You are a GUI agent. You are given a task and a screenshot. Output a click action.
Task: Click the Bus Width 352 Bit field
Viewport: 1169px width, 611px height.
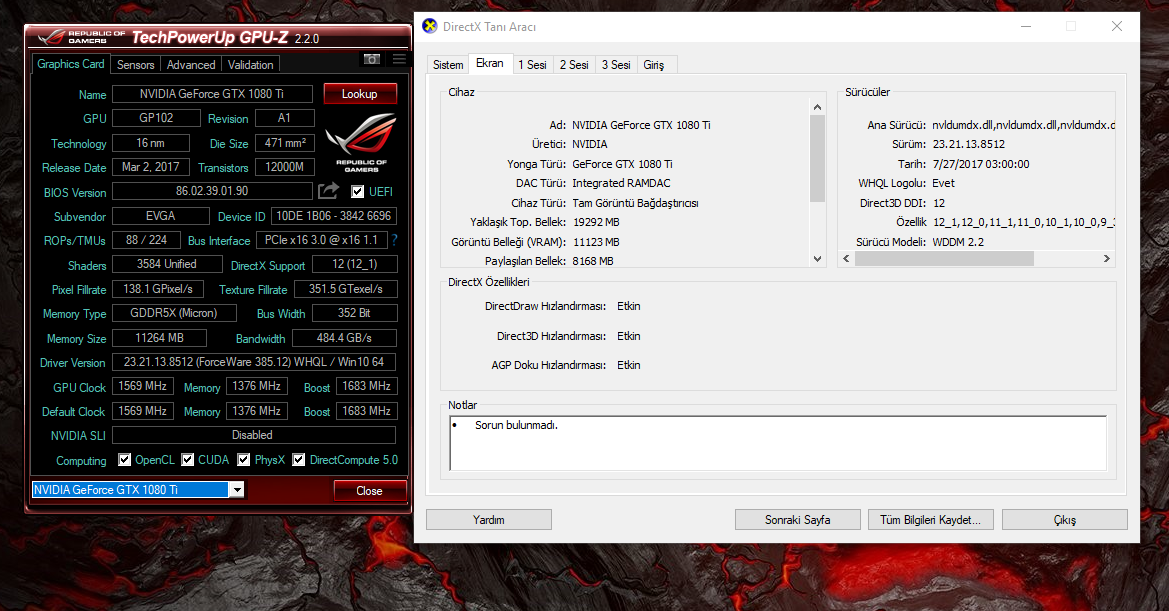(x=354, y=313)
